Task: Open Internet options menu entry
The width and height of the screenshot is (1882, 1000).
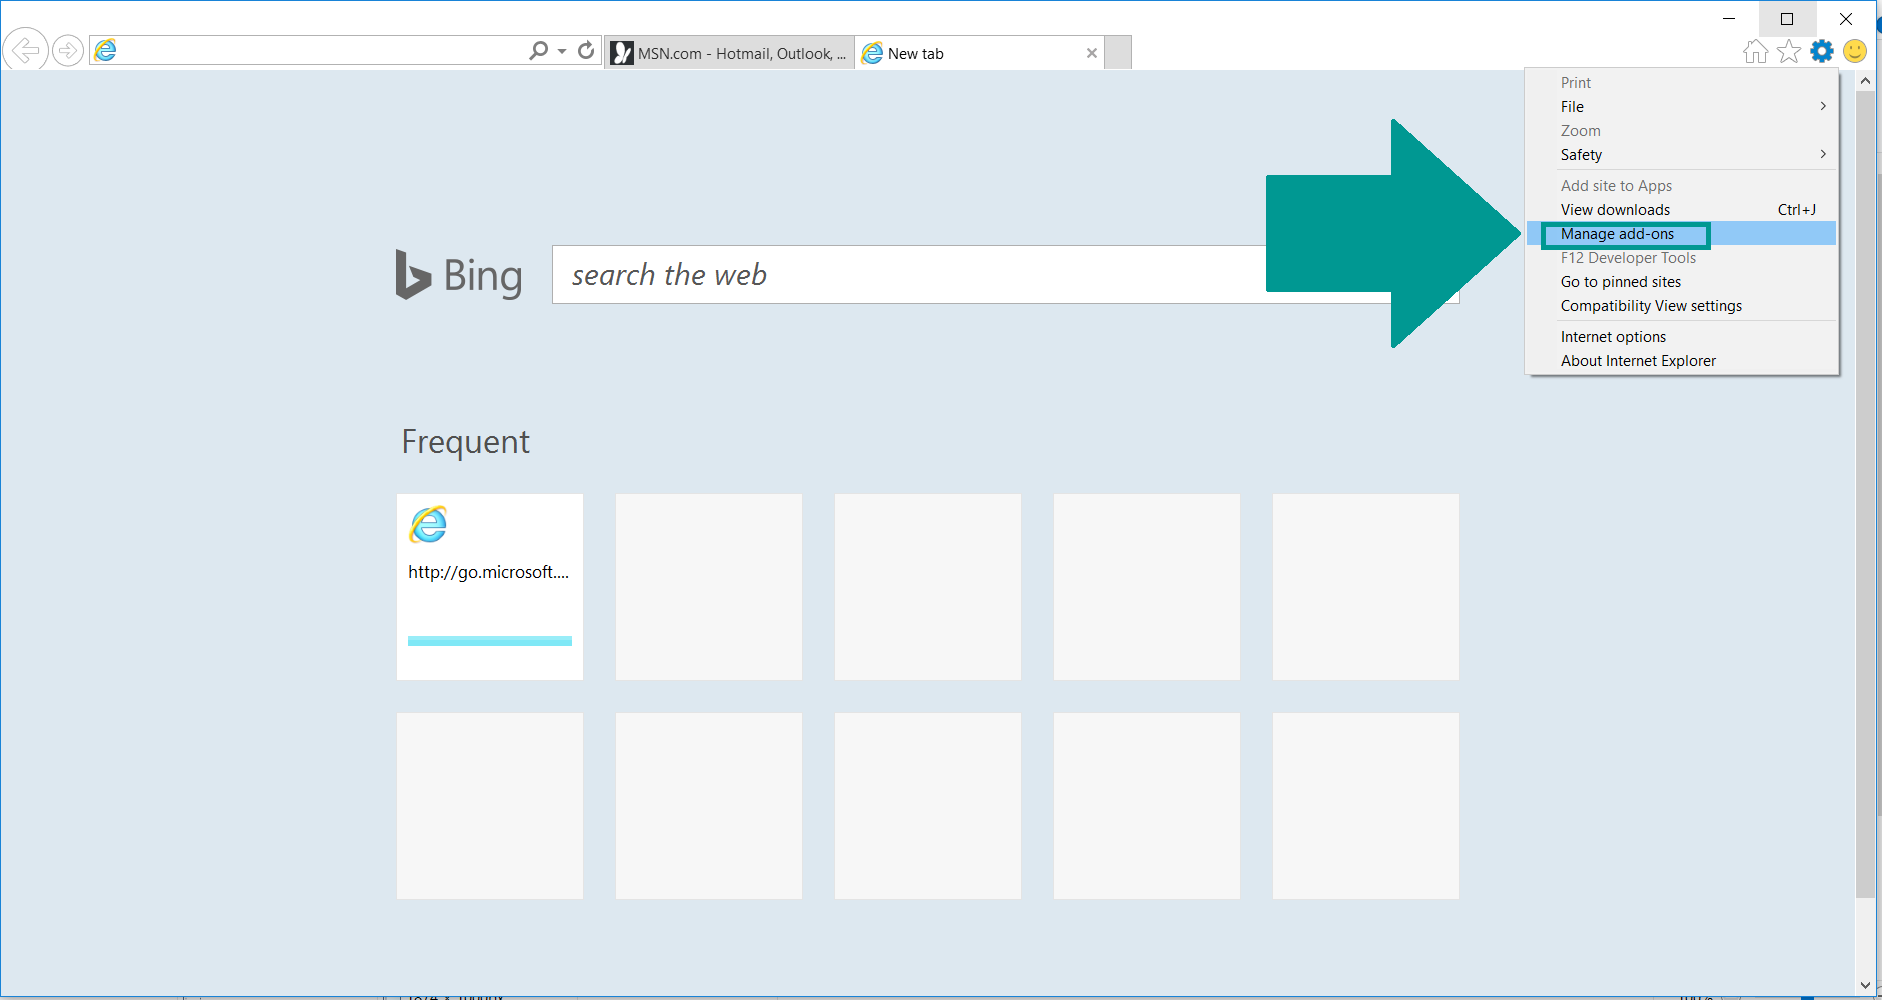Action: (1613, 337)
